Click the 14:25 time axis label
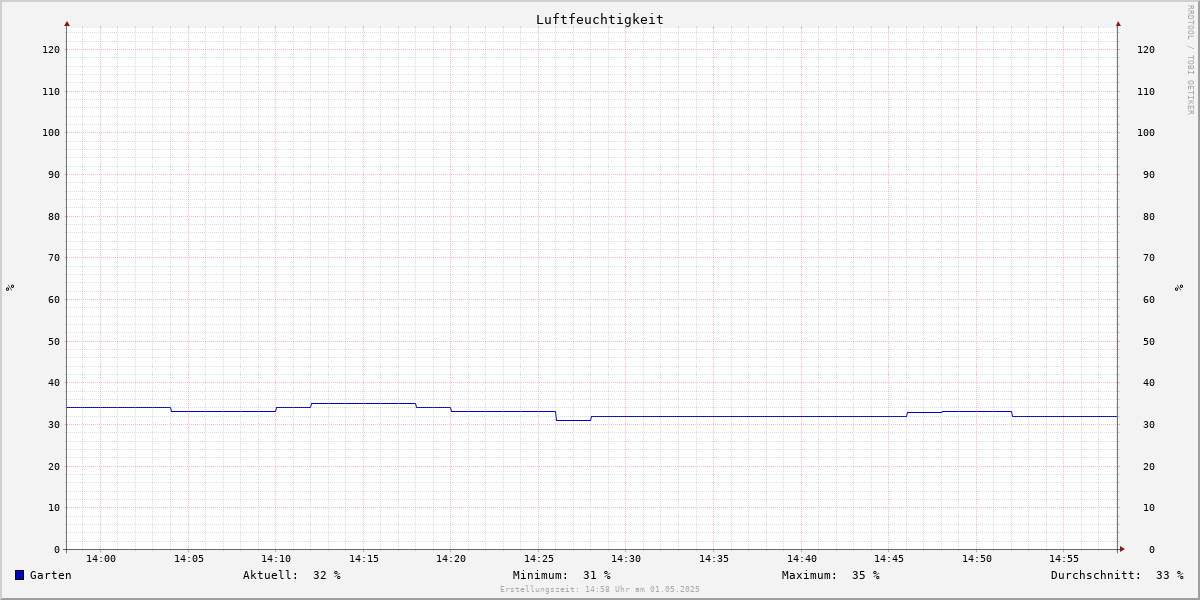Image resolution: width=1200 pixels, height=600 pixels. (x=539, y=558)
